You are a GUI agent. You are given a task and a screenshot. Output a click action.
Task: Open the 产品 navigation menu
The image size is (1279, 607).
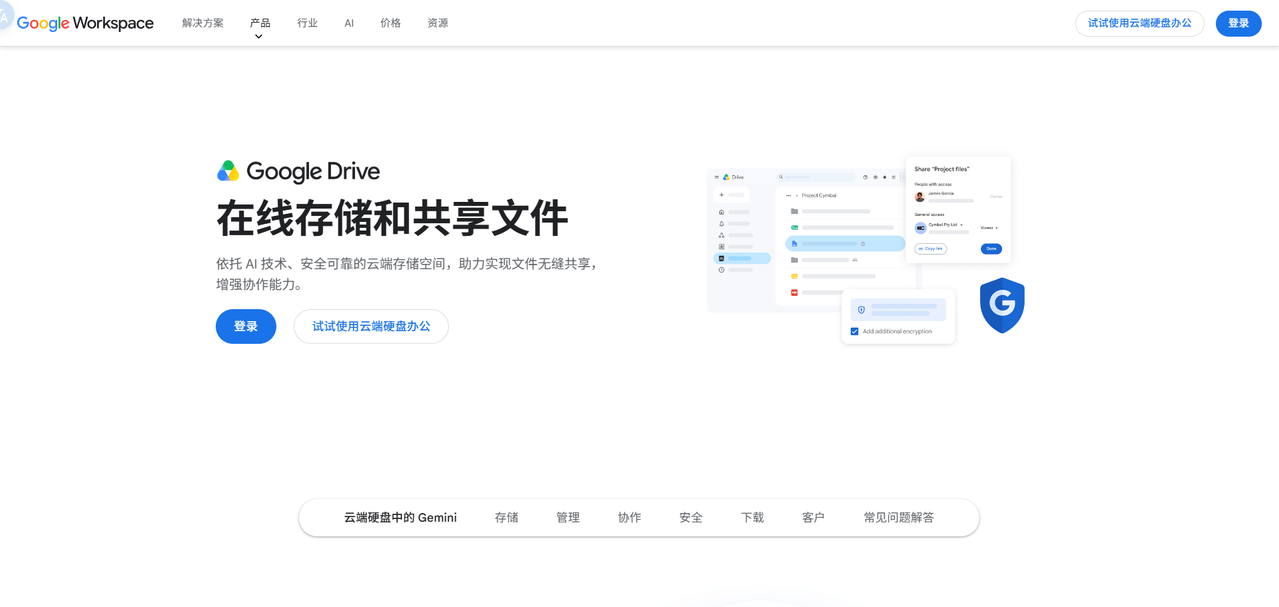coord(260,23)
